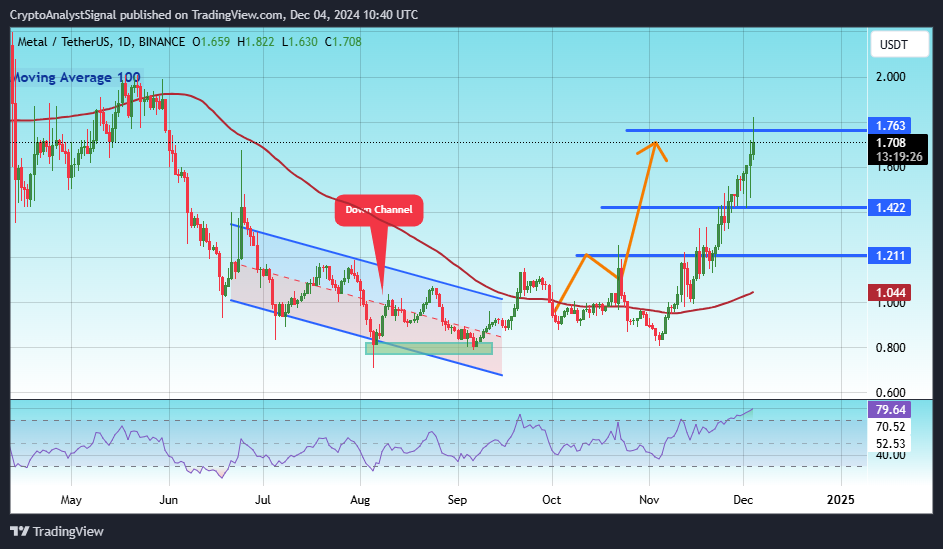Viewport: 943px width, 549px height.
Task: Click the Dec label on time axis
Action: coord(743,500)
